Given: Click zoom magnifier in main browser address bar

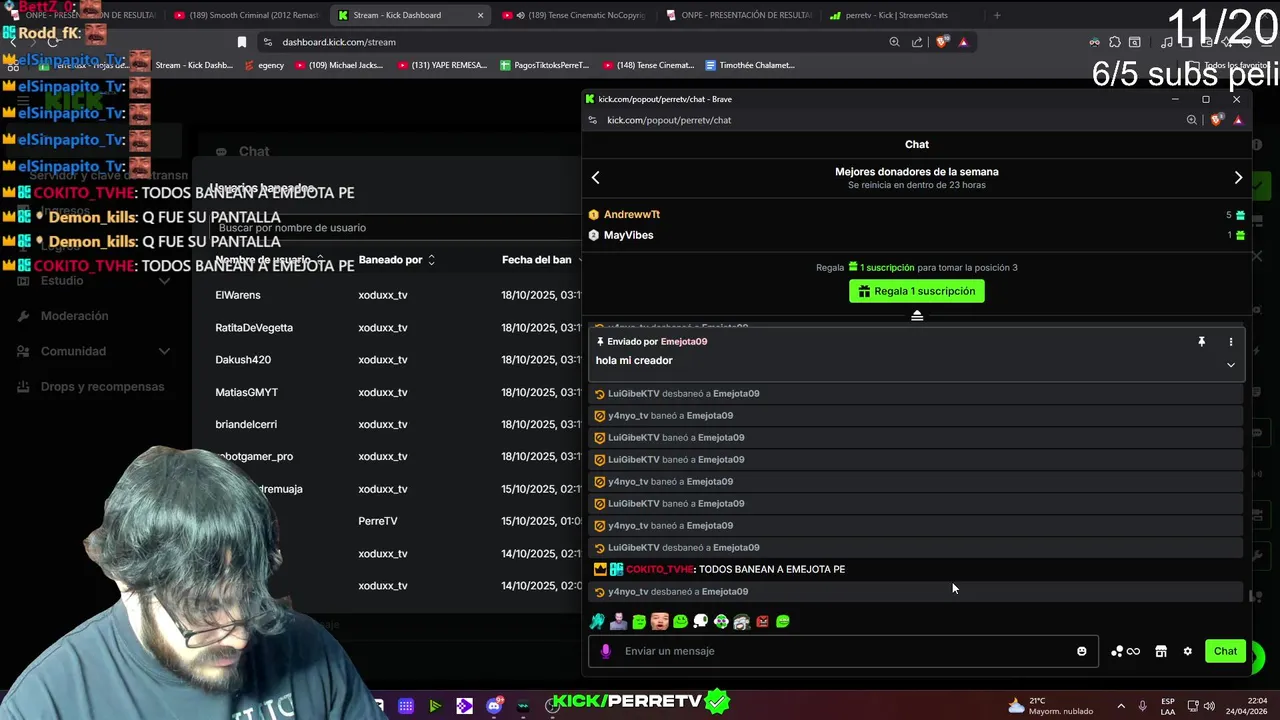Looking at the screenshot, I should [894, 42].
